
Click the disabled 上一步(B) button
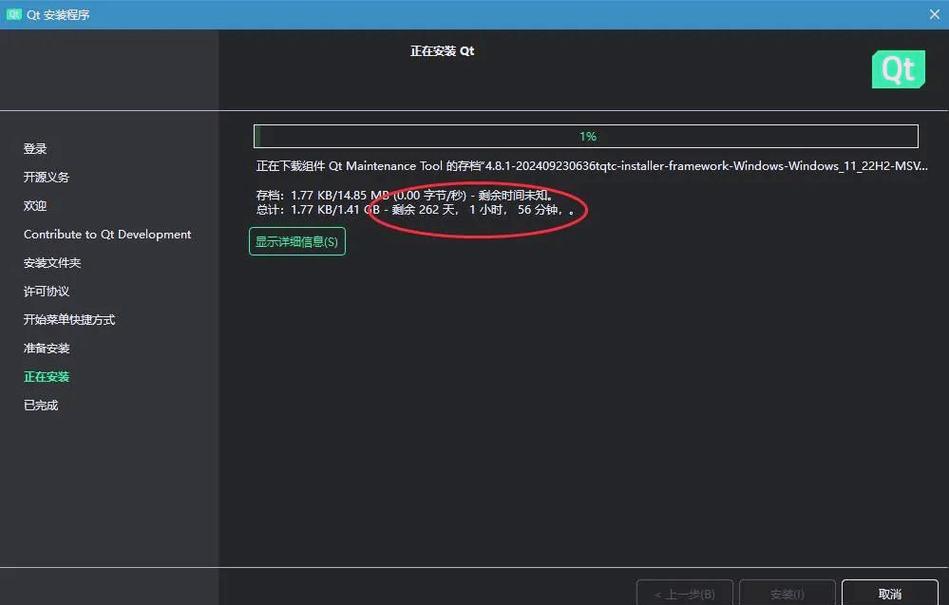[x=685, y=594]
